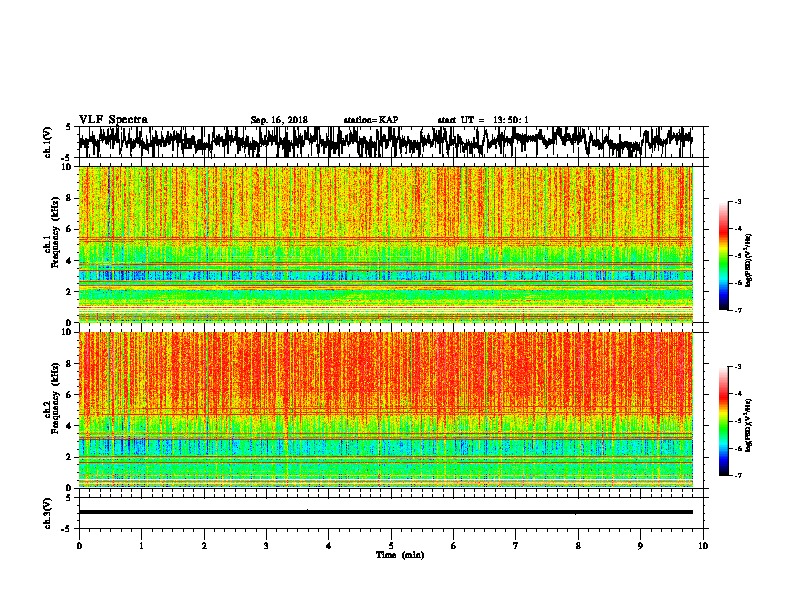
Task: Click time axis tick label "4"
Action: [x=329, y=546]
